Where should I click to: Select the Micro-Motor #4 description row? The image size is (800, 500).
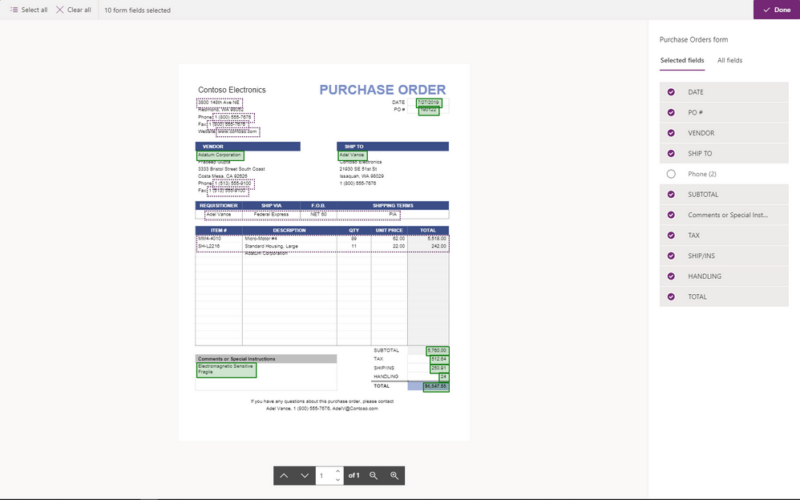tap(261, 238)
